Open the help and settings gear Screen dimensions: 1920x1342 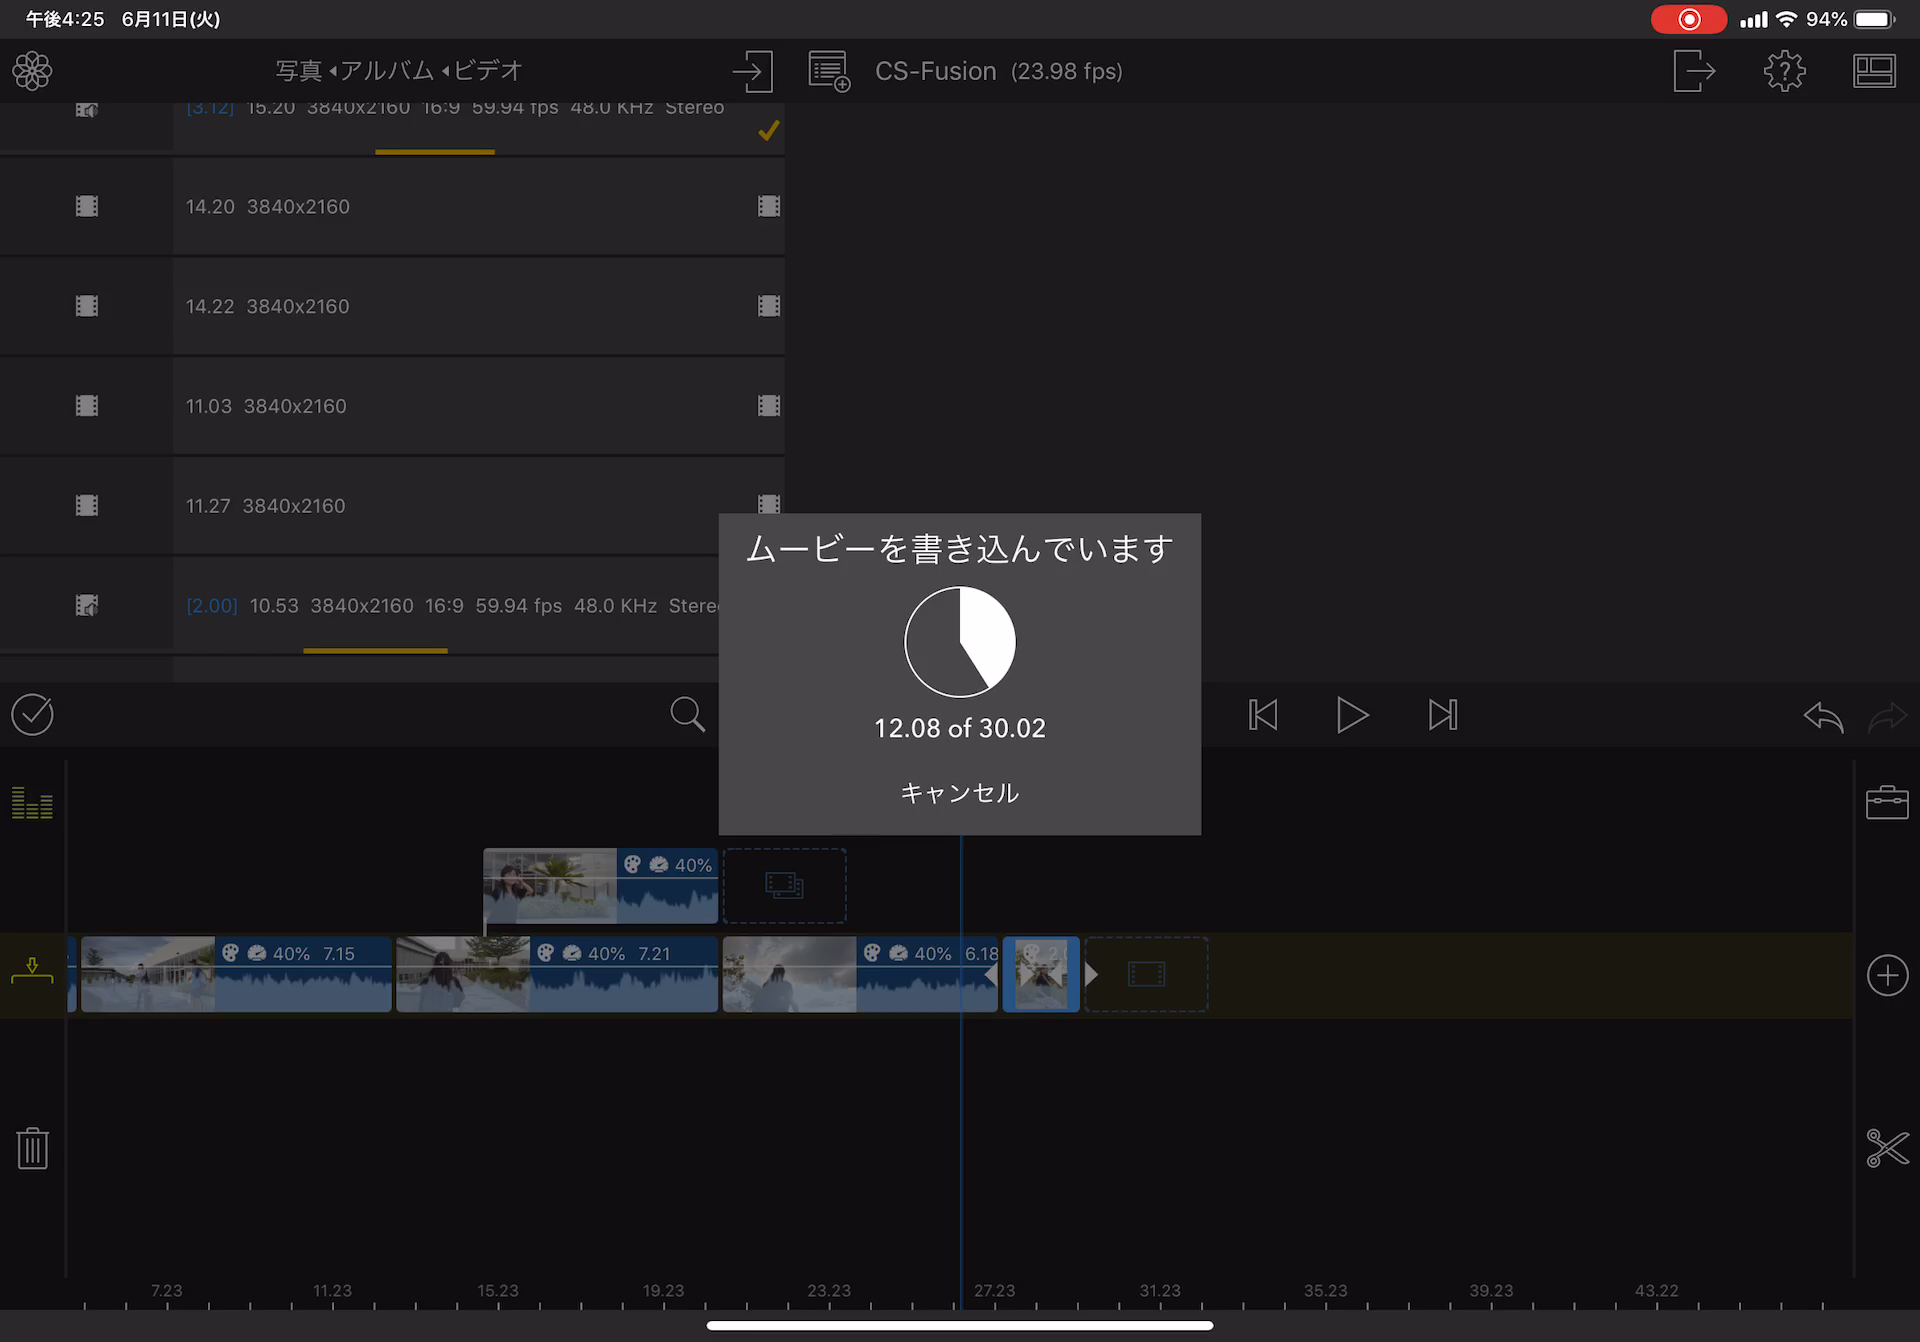click(x=1784, y=71)
